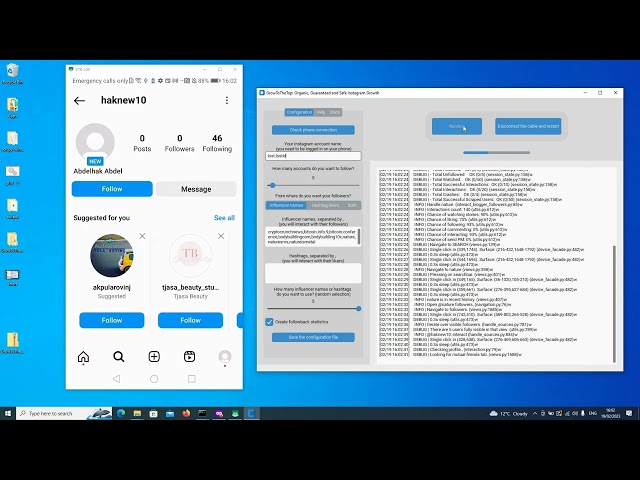Screen dimensions: 640x480
Task: View the 46 Following list
Action: (x=217, y=143)
